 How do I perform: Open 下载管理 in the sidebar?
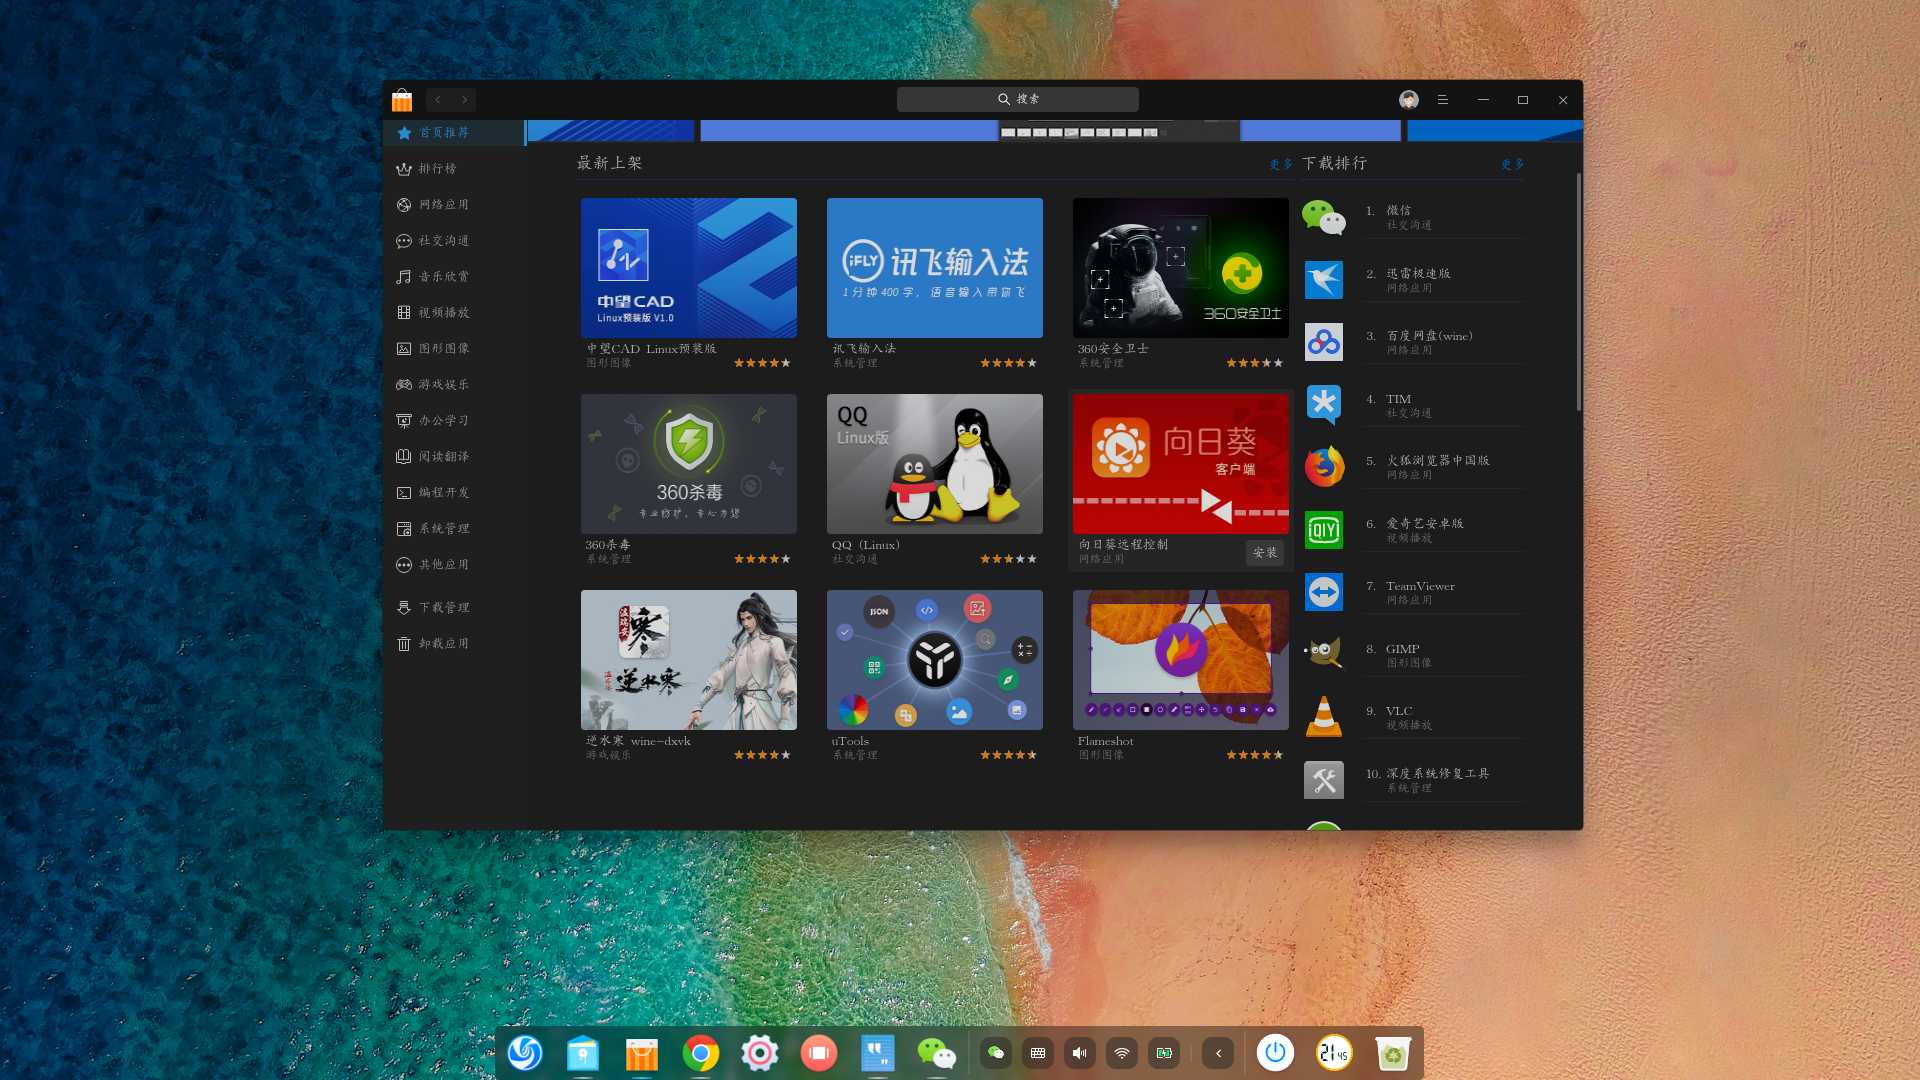point(443,608)
